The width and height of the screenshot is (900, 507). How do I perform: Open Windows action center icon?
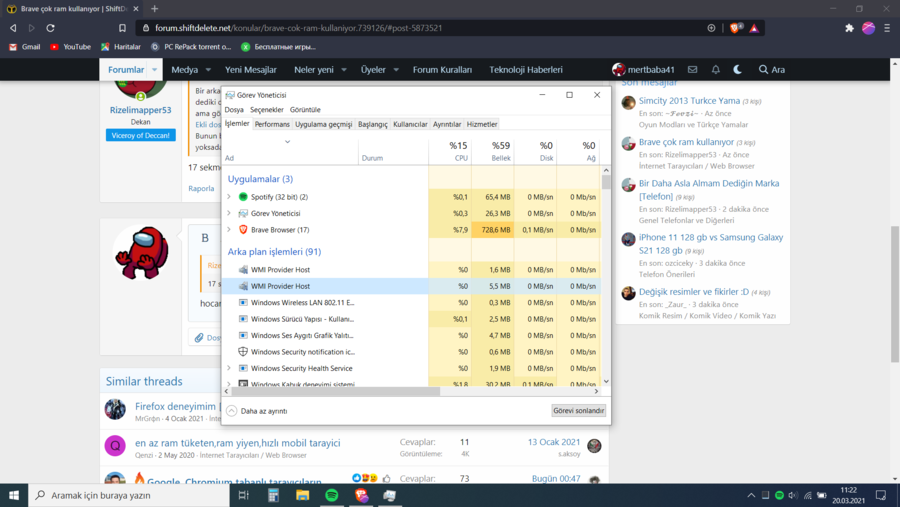click(x=881, y=495)
